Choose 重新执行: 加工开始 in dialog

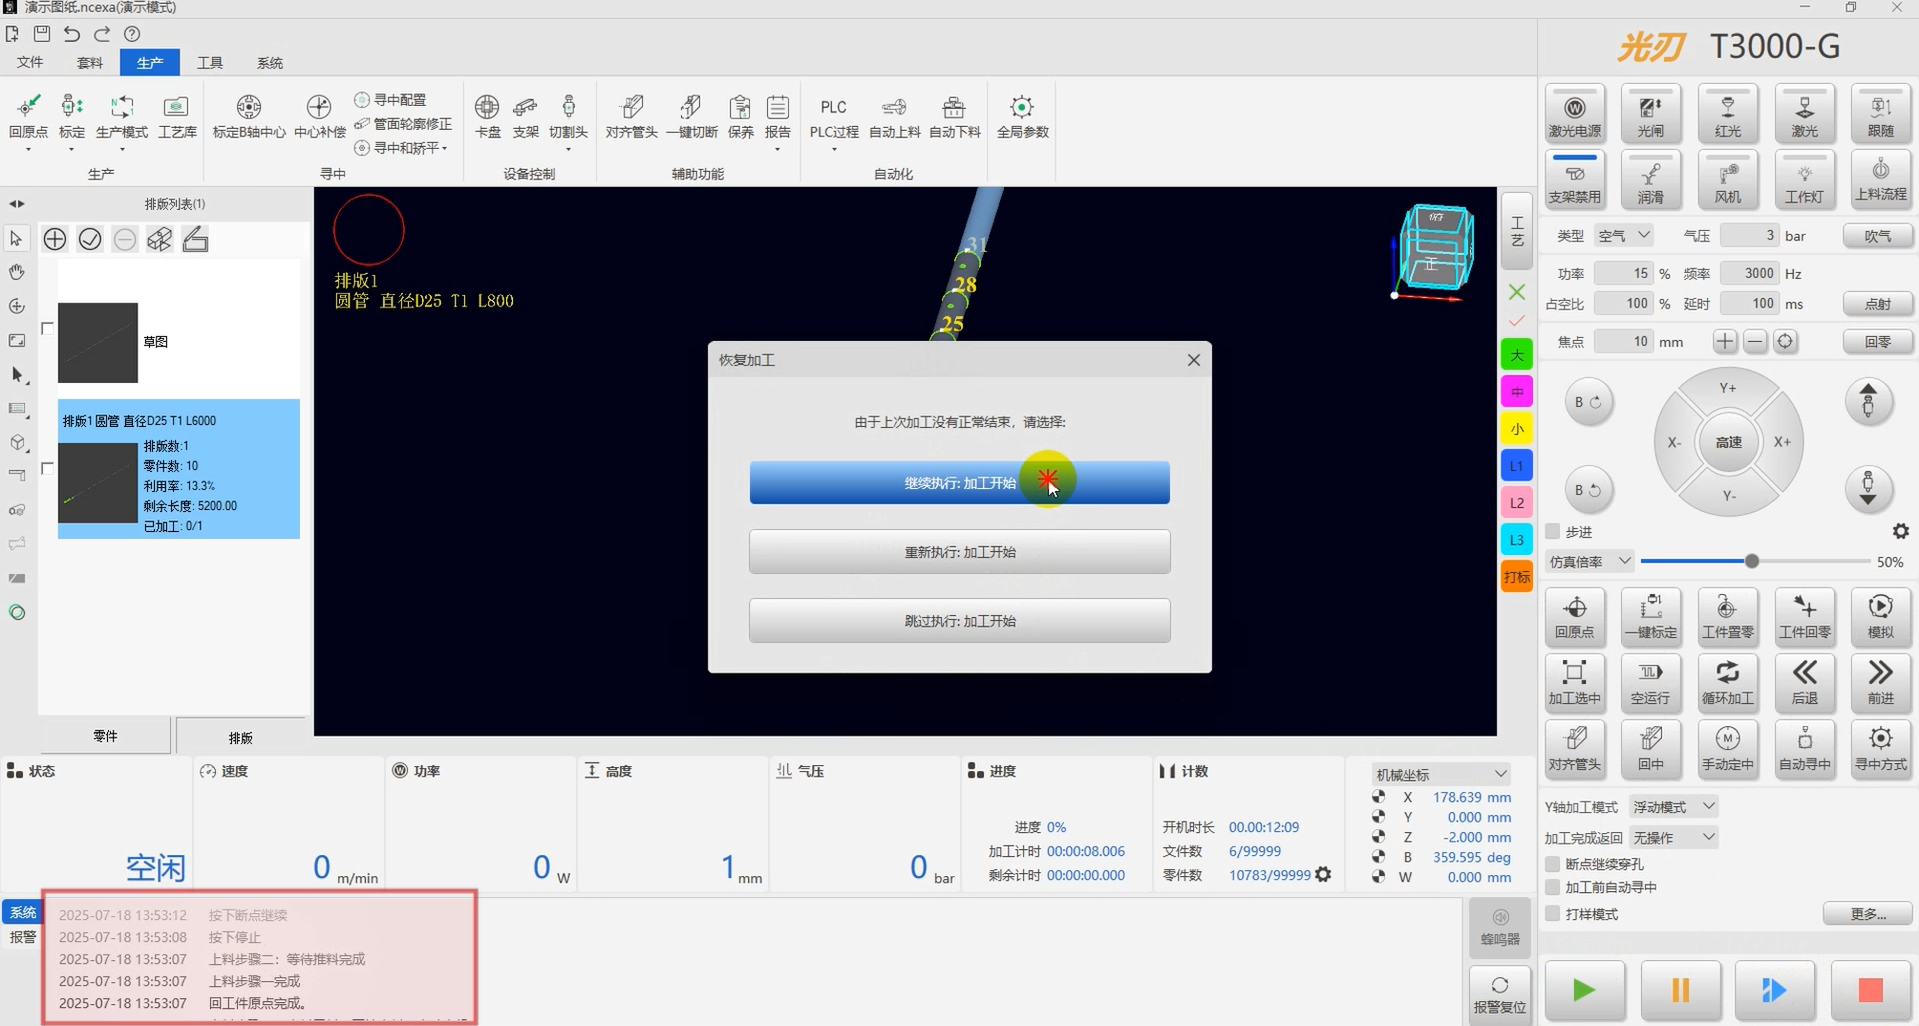point(959,552)
